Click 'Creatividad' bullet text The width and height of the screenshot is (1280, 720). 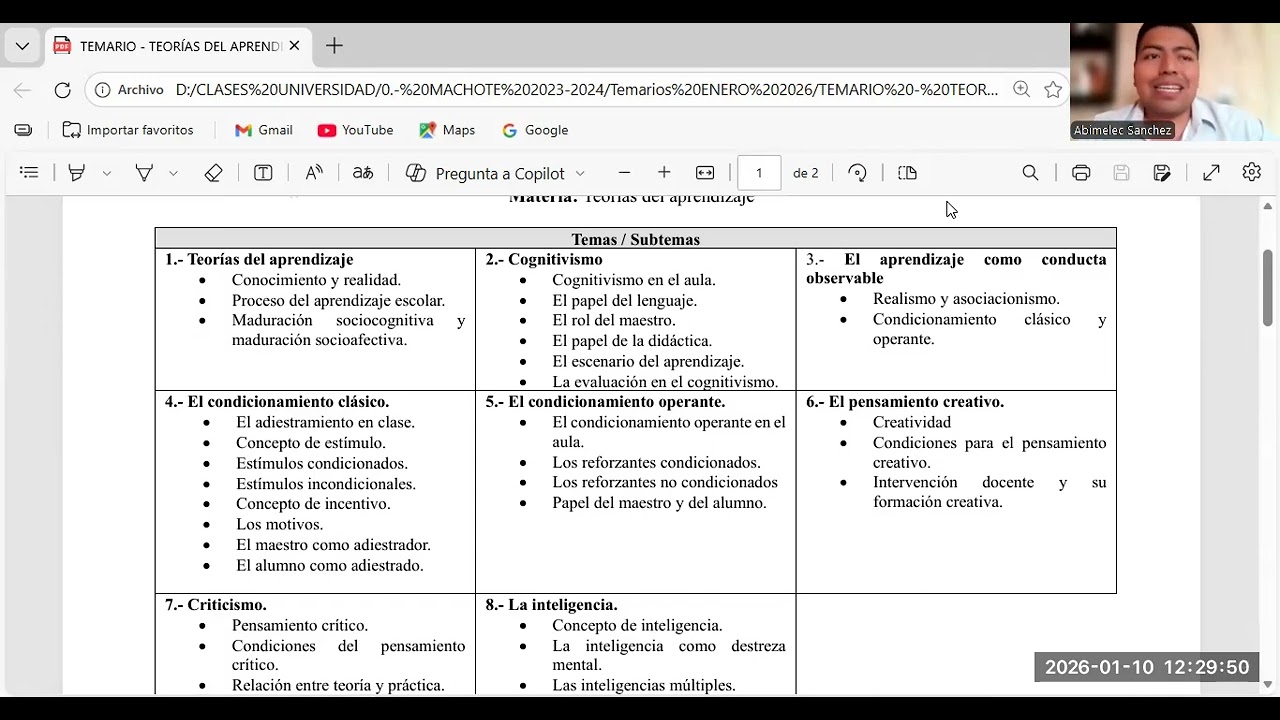912,423
